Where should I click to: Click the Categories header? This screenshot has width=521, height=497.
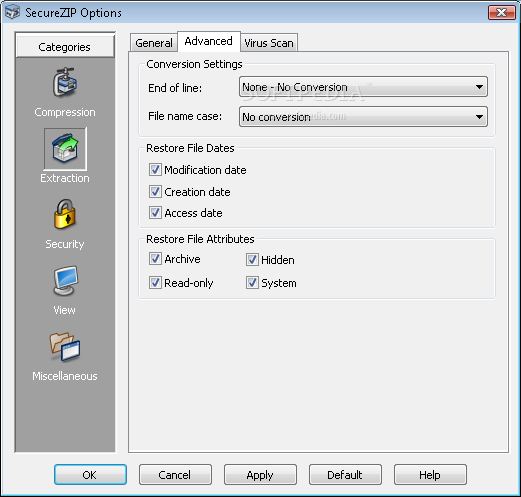[x=65, y=47]
